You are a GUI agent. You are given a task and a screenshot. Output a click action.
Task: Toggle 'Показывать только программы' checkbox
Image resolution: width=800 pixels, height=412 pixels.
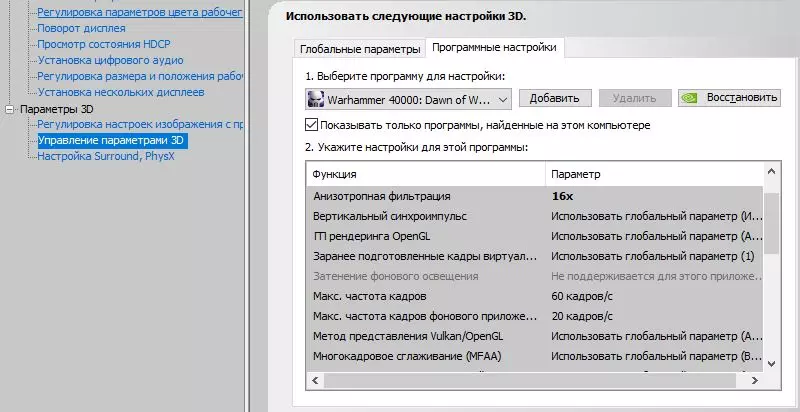[x=311, y=125]
